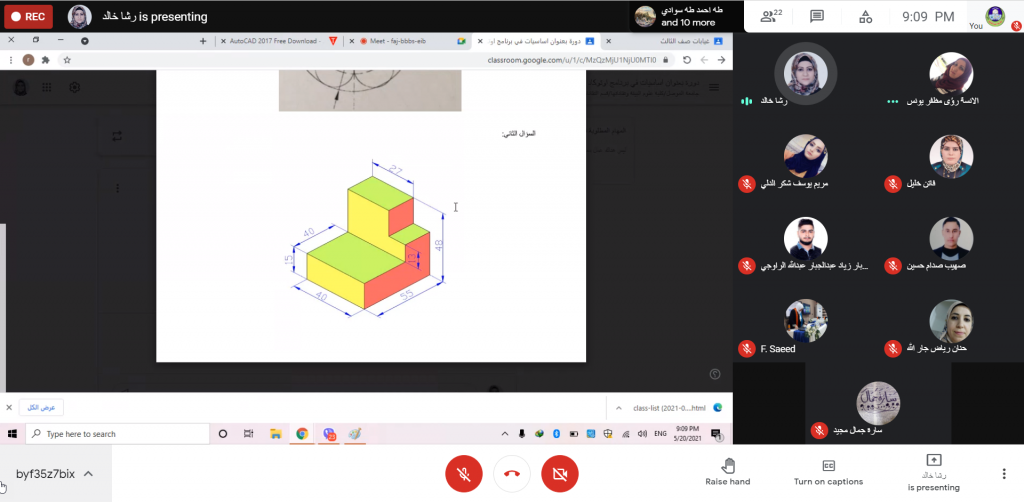Viewport: 1024px width, 502px height.
Task: Turn on your camera
Action: 560,473
